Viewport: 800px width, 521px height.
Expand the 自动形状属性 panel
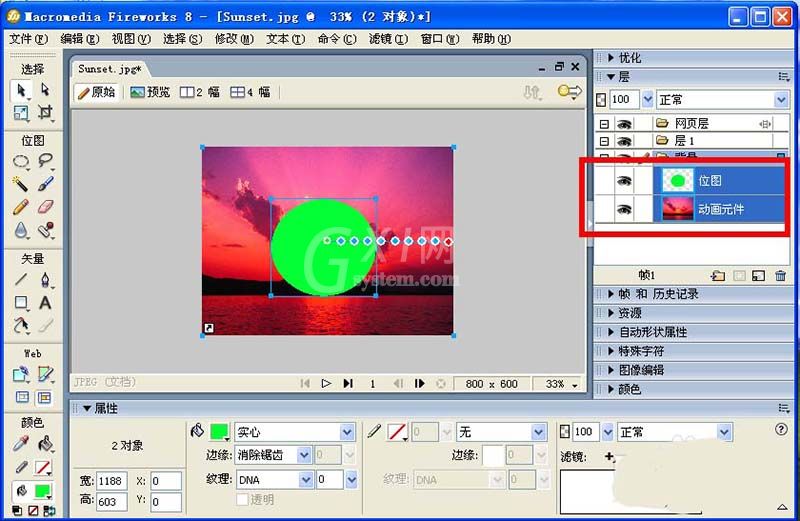tap(611, 332)
